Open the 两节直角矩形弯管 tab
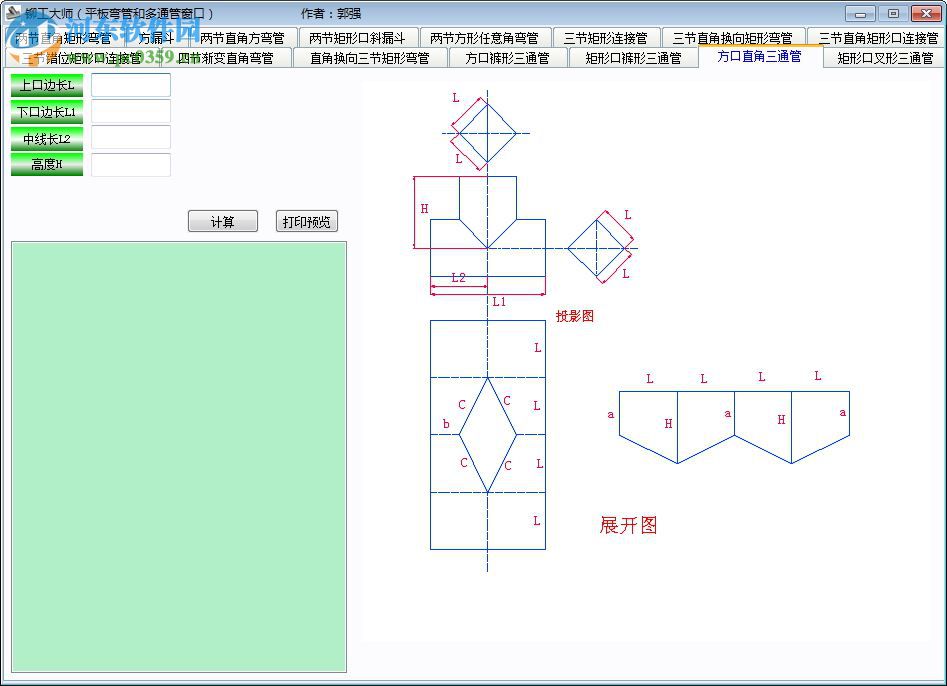947x686 pixels. (63, 38)
